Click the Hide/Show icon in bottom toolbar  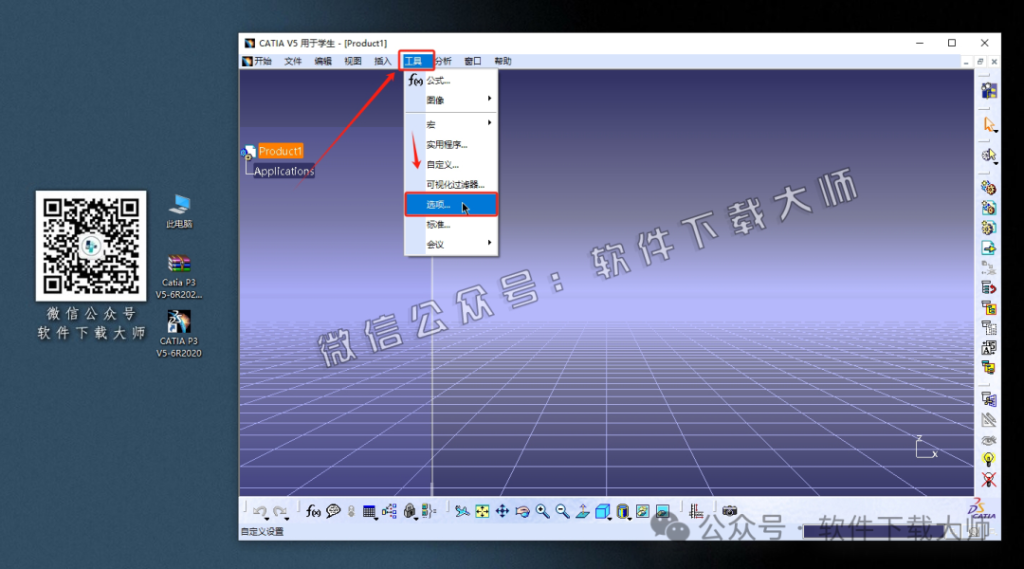(x=643, y=511)
